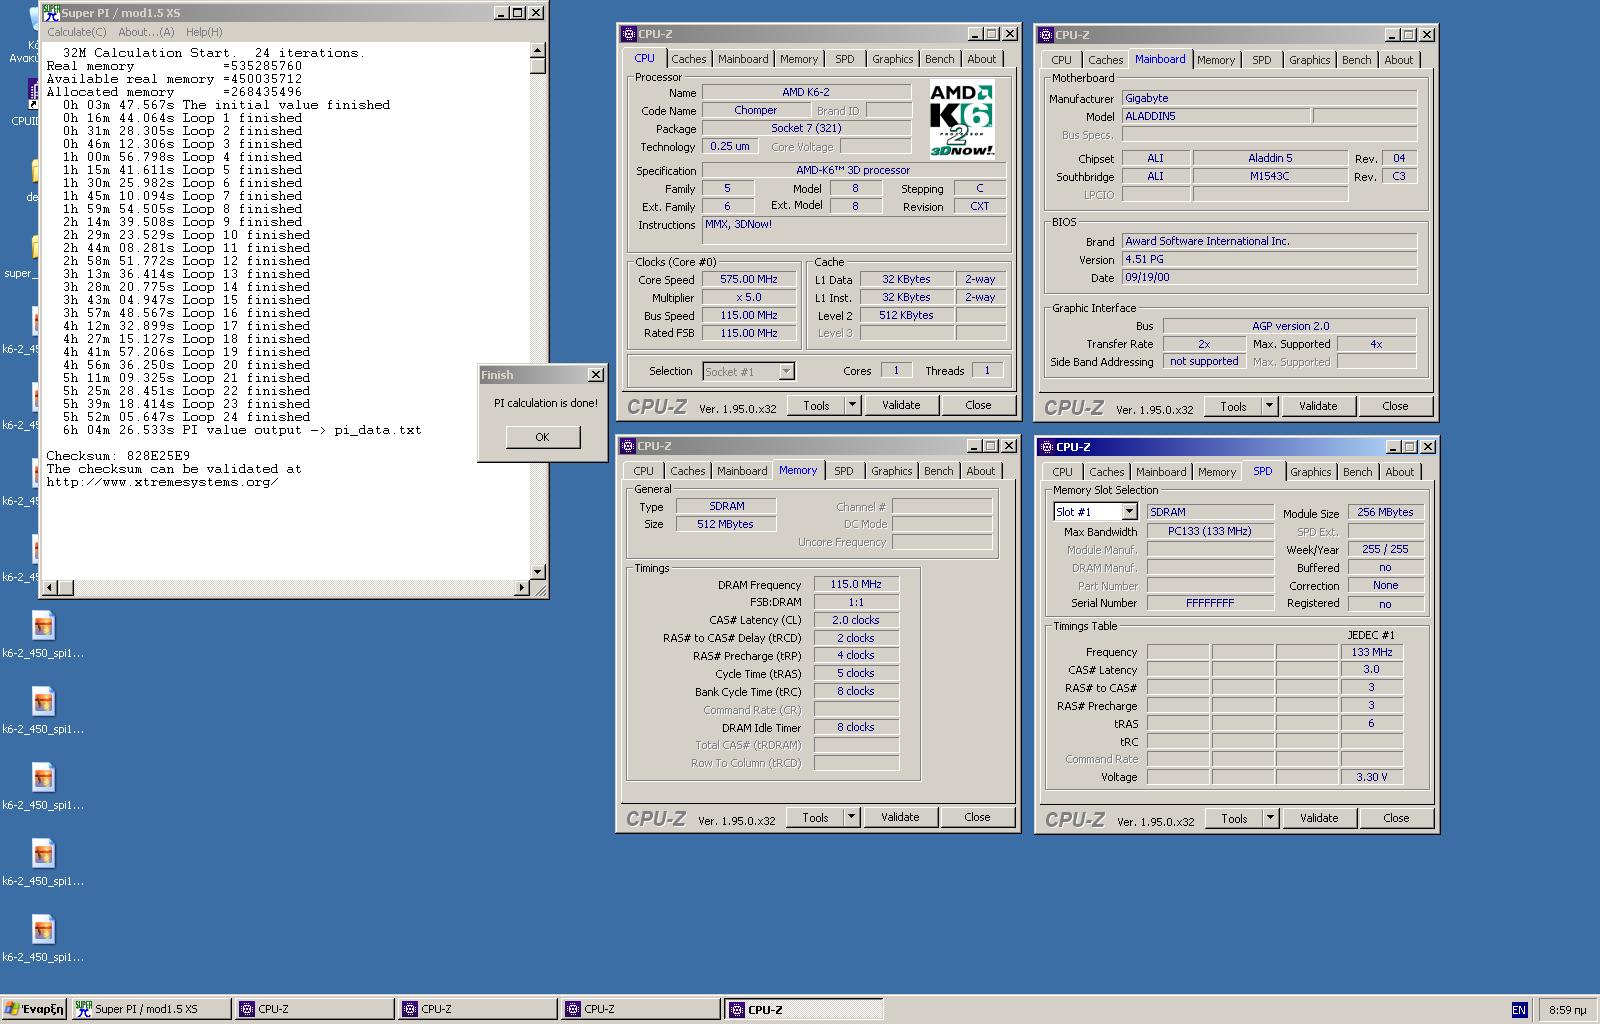
Task: Open Bench tab in the CPU window
Action: (x=939, y=59)
